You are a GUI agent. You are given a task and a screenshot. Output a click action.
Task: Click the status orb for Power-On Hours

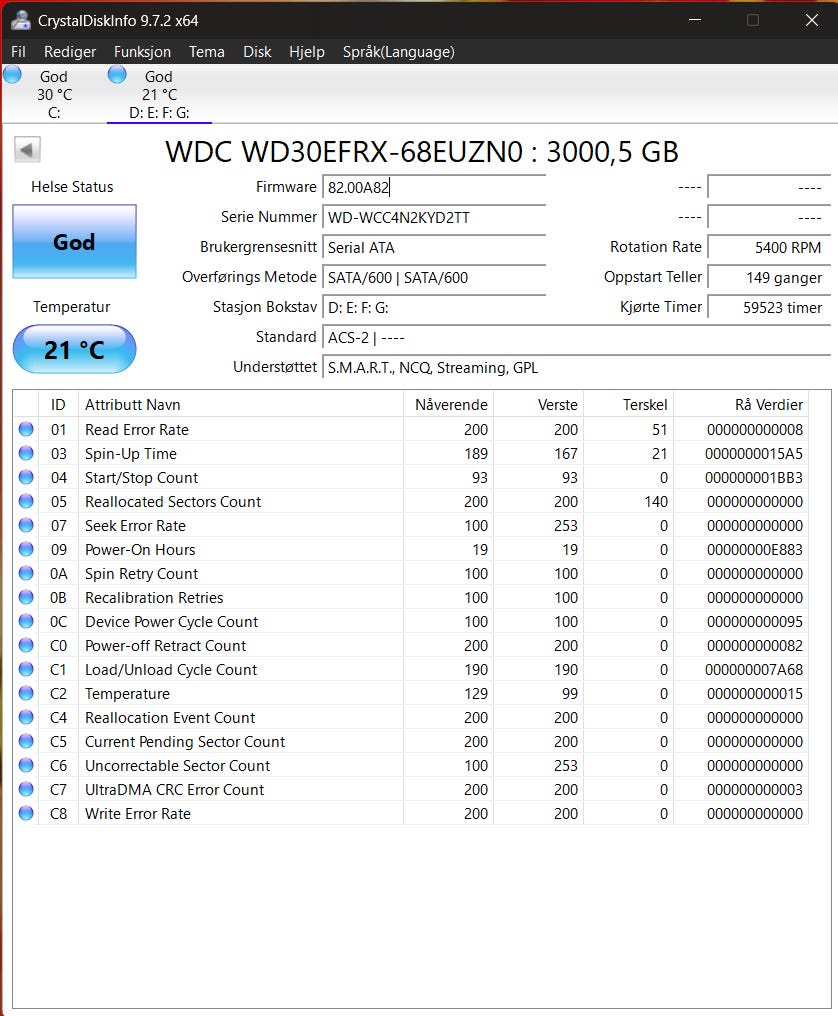(x=26, y=549)
